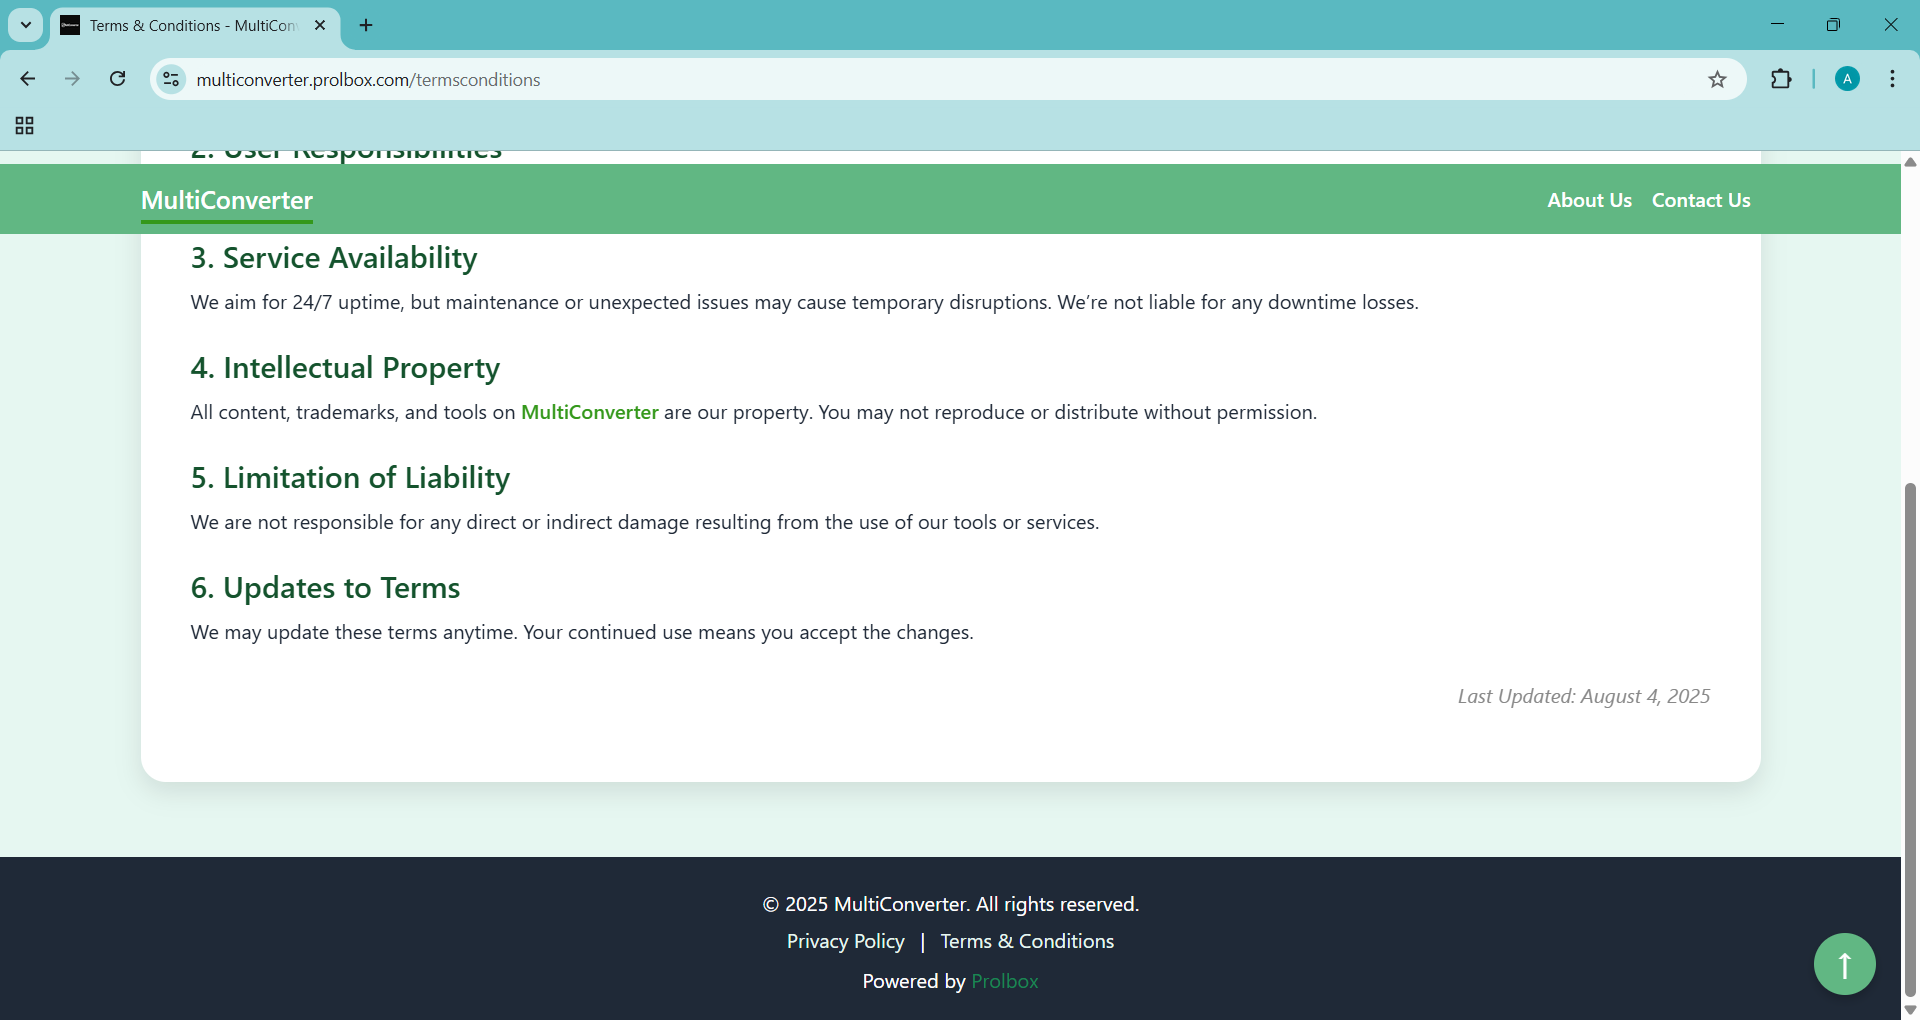Open the About Us page
The width and height of the screenshot is (1920, 1020).
coord(1589,200)
